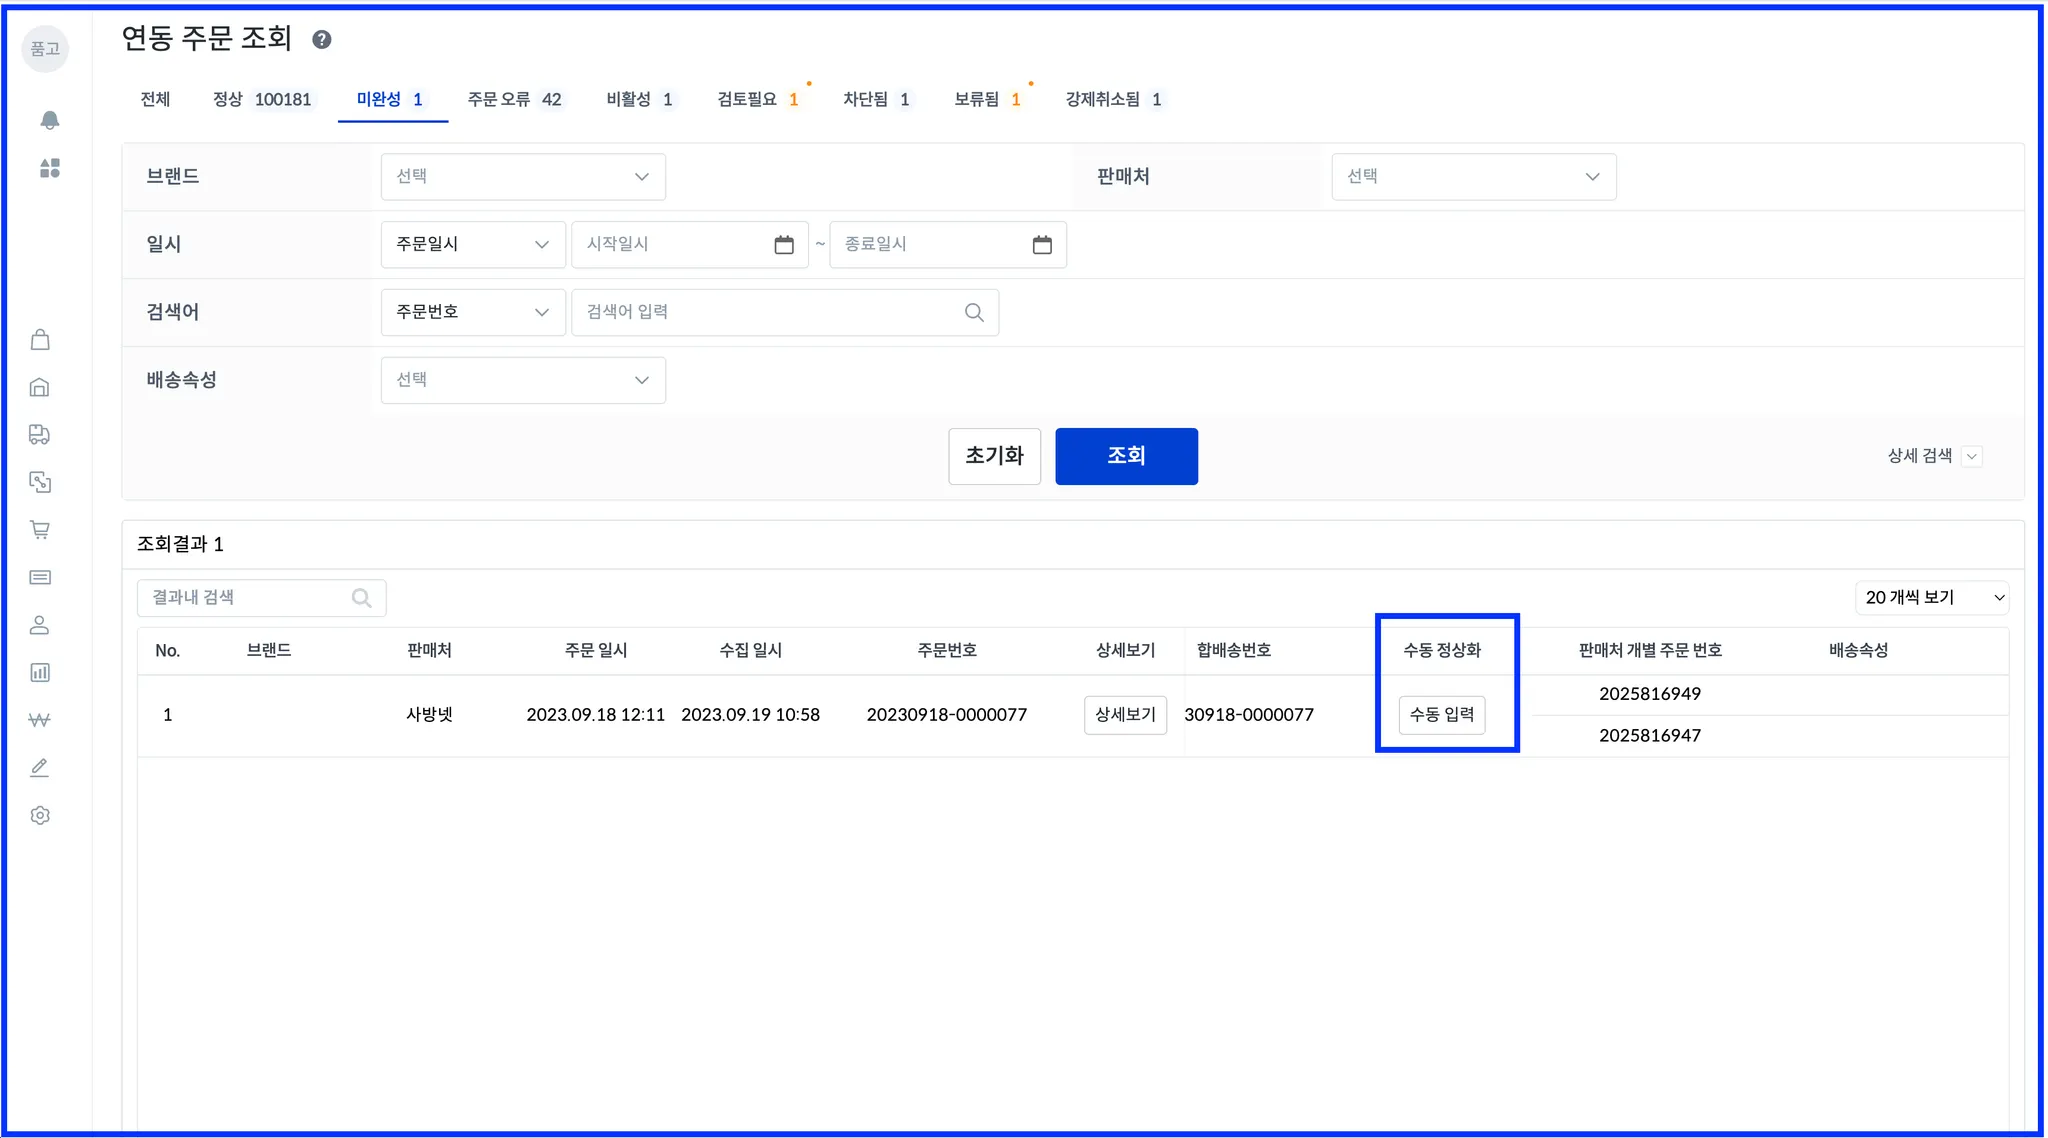This screenshot has height=1138, width=2048.
Task: Open the 판매처 selection dropdown
Action: point(1473,177)
